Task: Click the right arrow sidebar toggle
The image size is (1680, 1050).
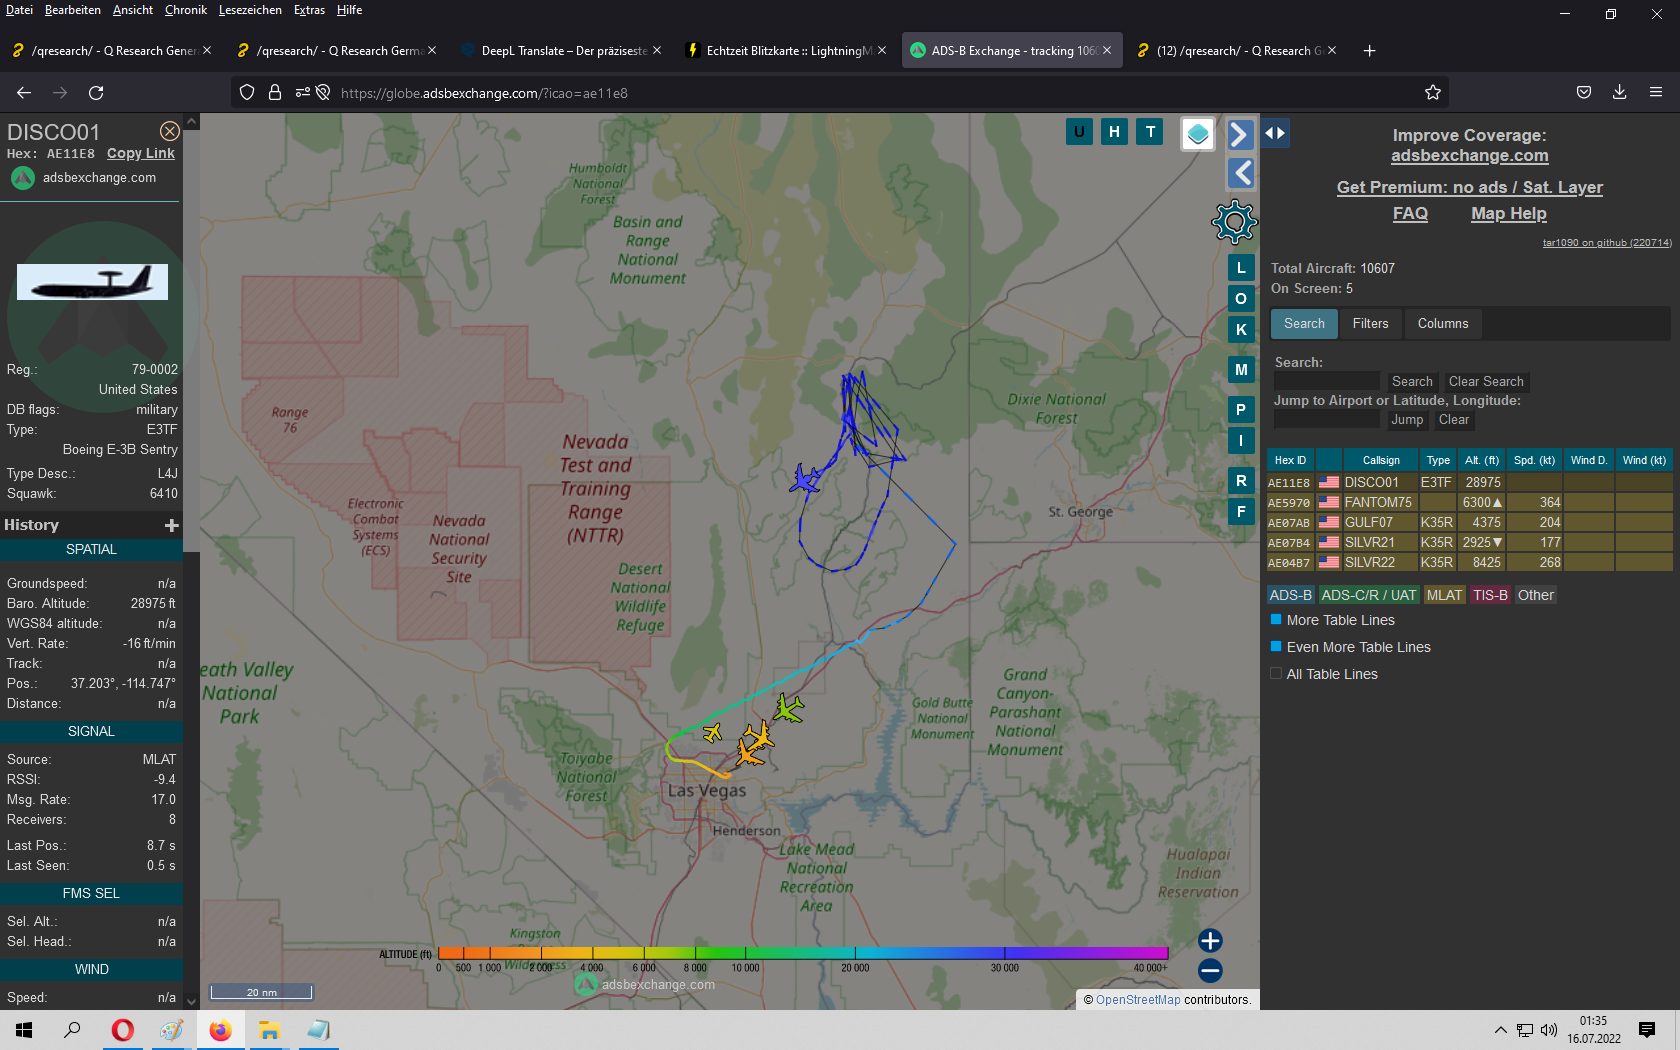Action: (x=1240, y=134)
